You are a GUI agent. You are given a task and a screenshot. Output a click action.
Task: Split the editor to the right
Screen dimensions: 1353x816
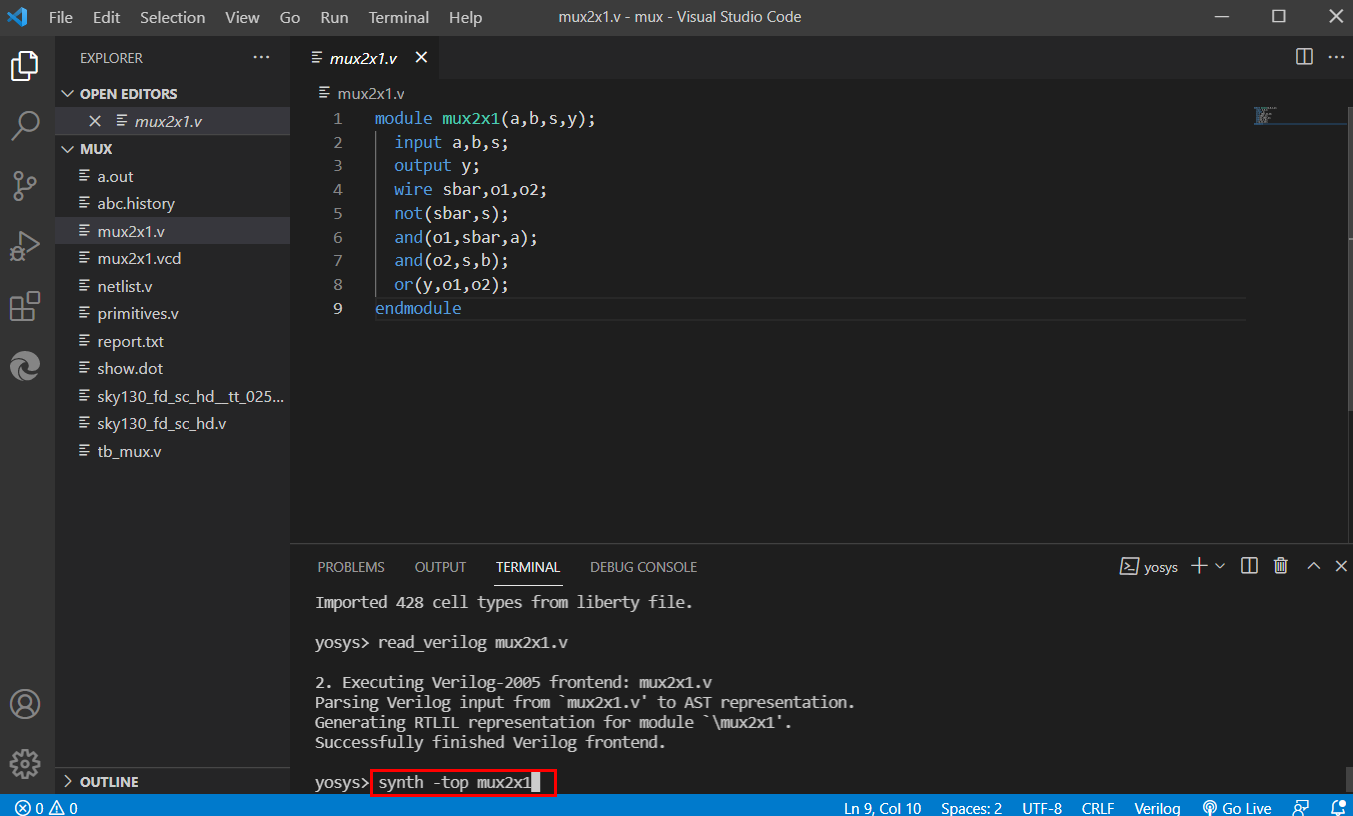click(1304, 57)
